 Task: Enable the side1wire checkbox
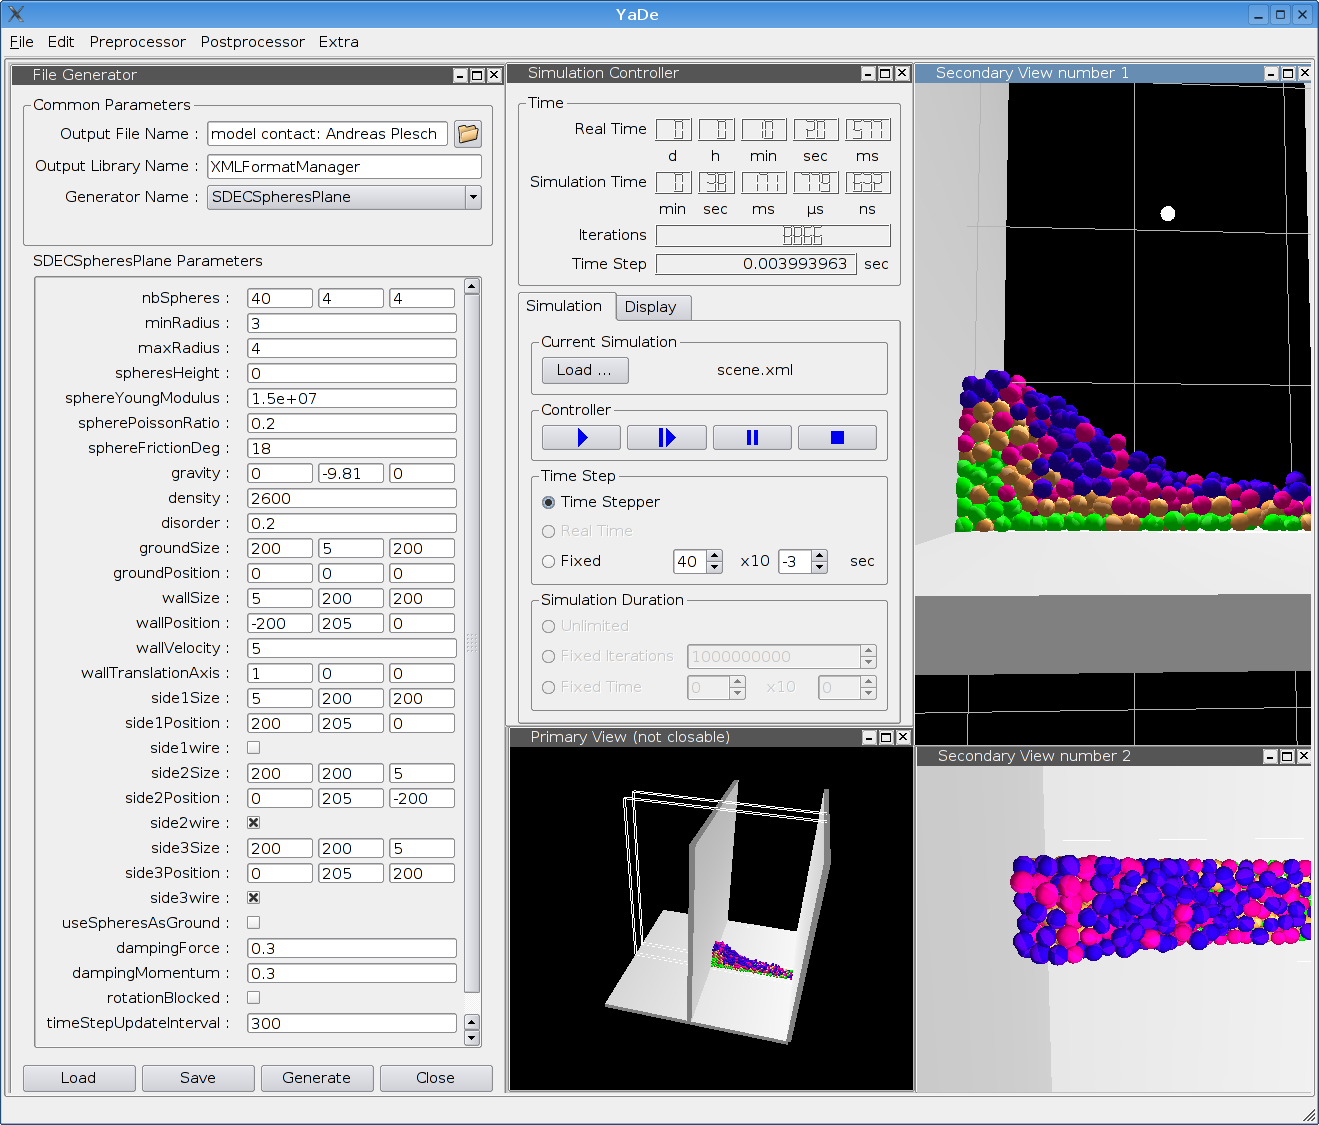pyautogui.click(x=254, y=748)
